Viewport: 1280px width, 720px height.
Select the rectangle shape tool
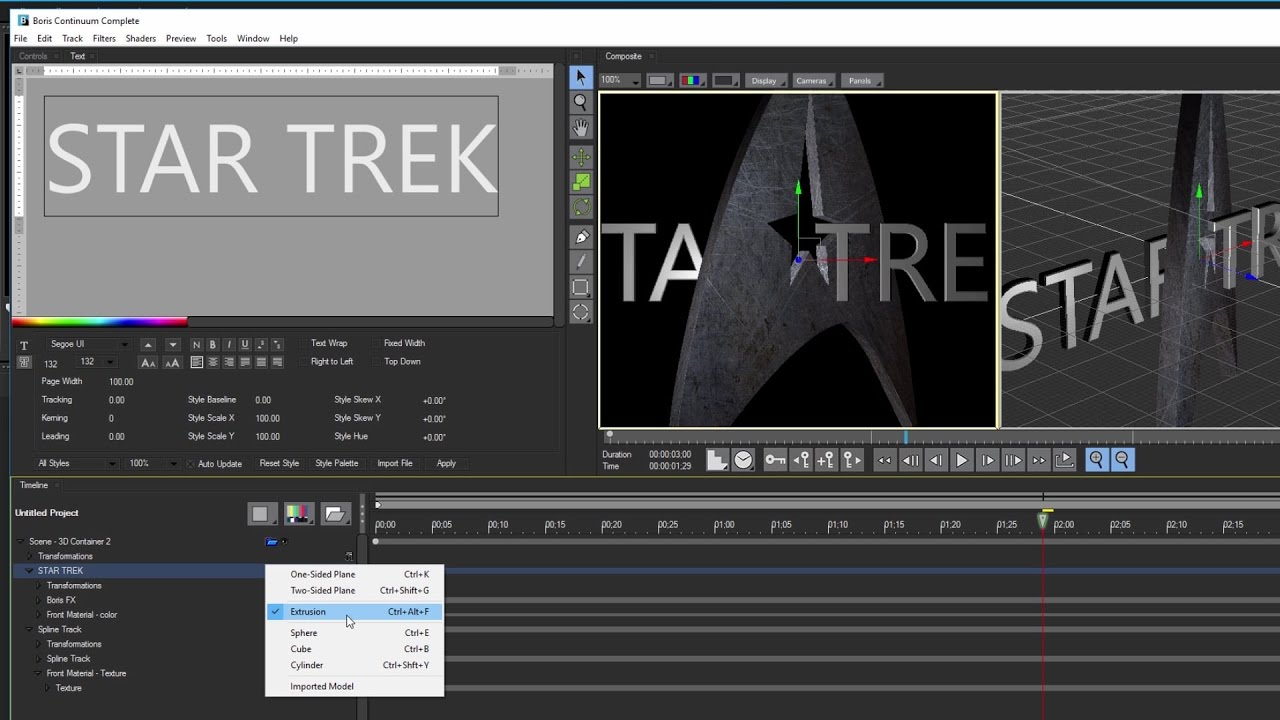click(580, 287)
